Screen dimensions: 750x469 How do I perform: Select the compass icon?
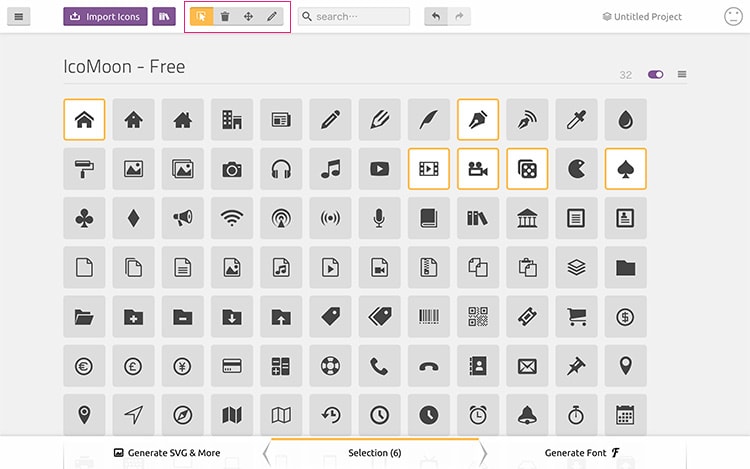tap(183, 415)
